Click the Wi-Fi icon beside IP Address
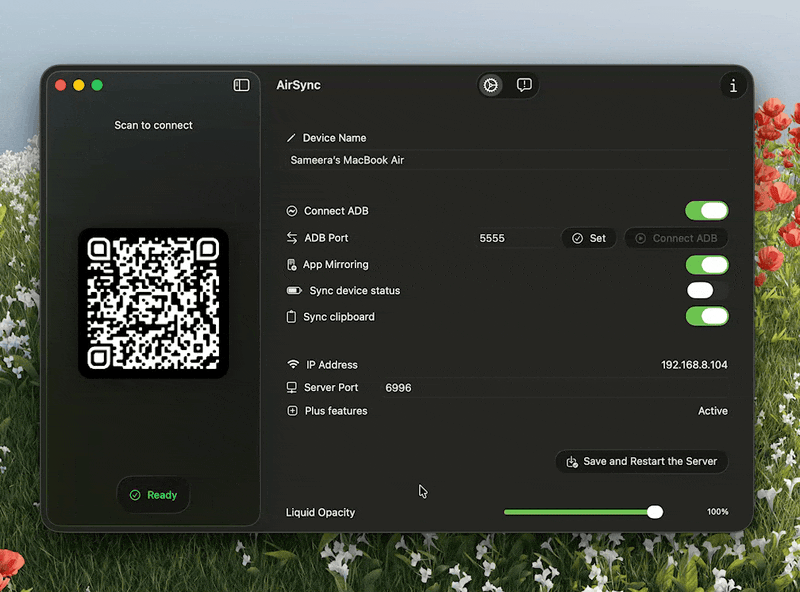 click(293, 365)
